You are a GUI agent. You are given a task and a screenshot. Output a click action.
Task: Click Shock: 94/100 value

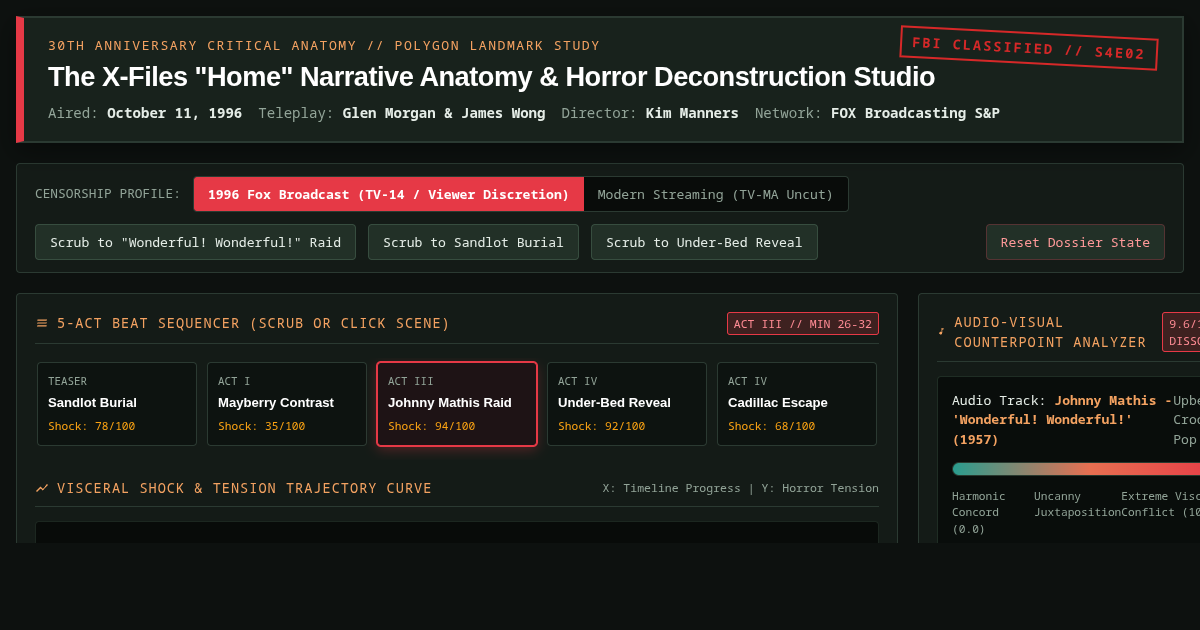[431, 426]
